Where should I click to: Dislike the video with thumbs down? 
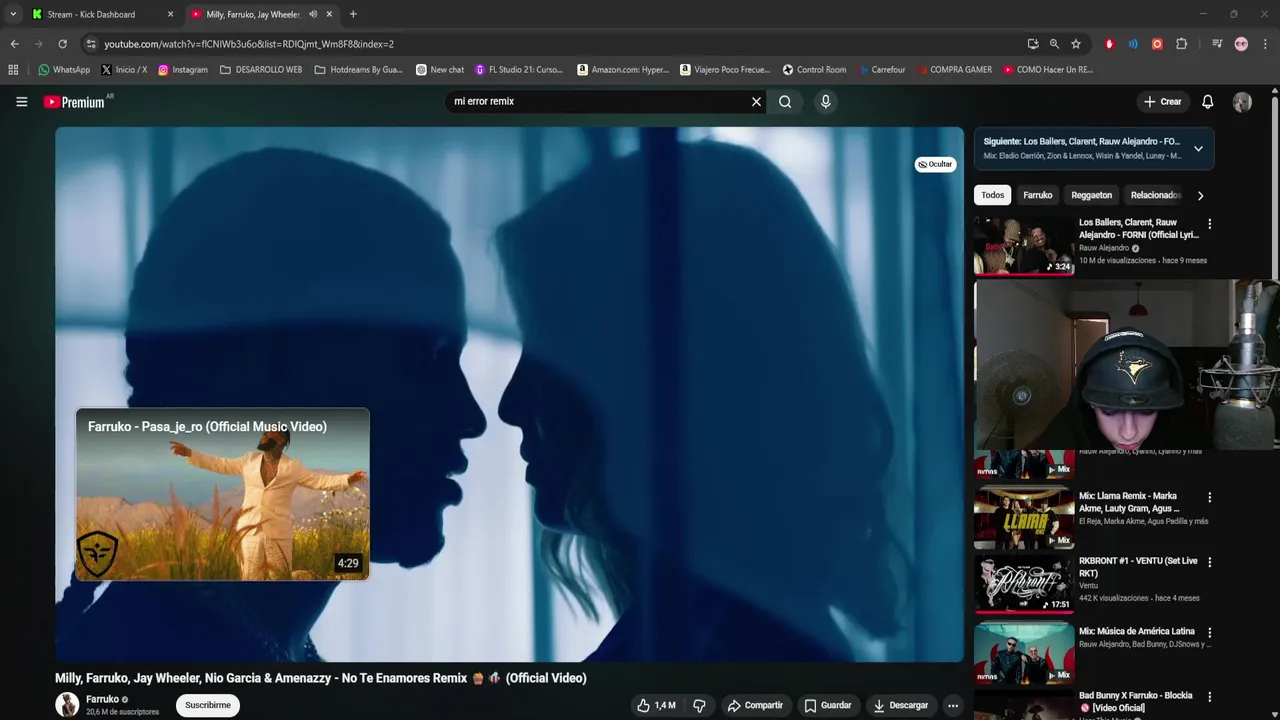coord(699,705)
